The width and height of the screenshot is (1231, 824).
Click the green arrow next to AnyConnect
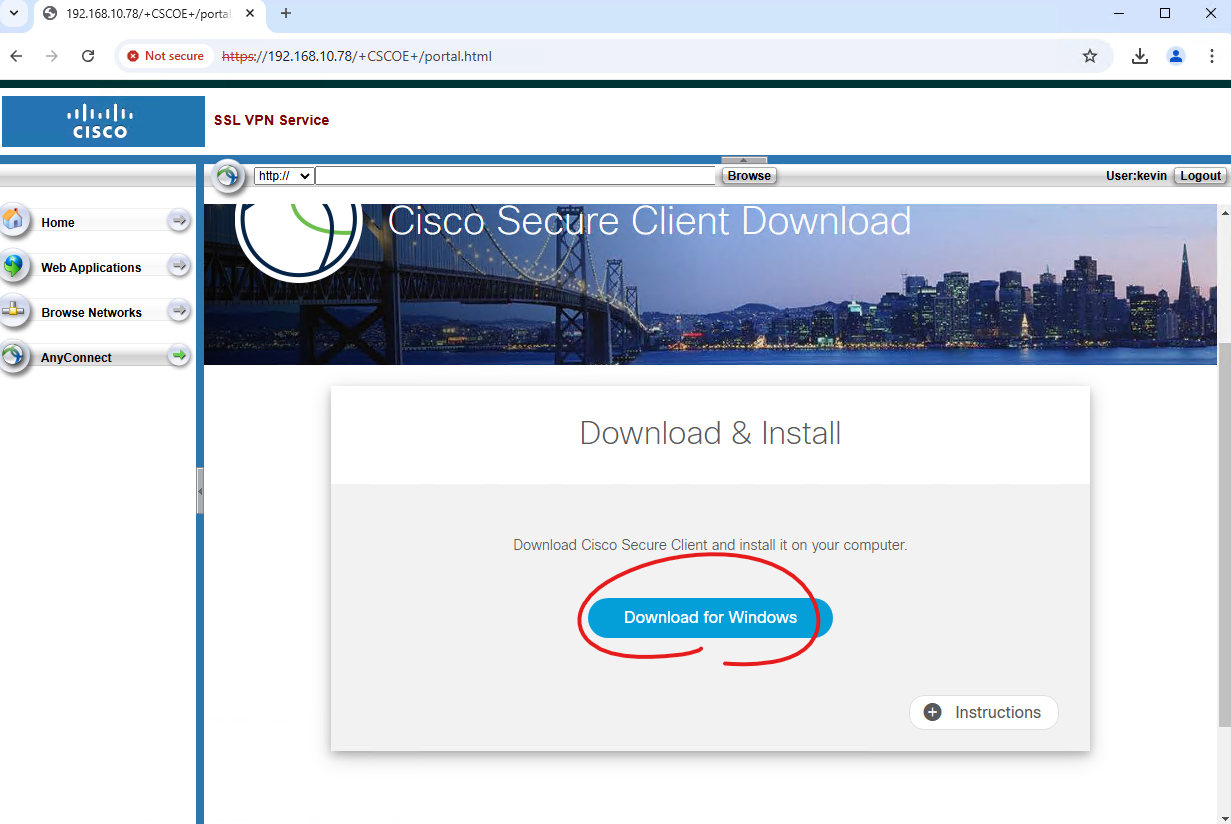click(179, 355)
